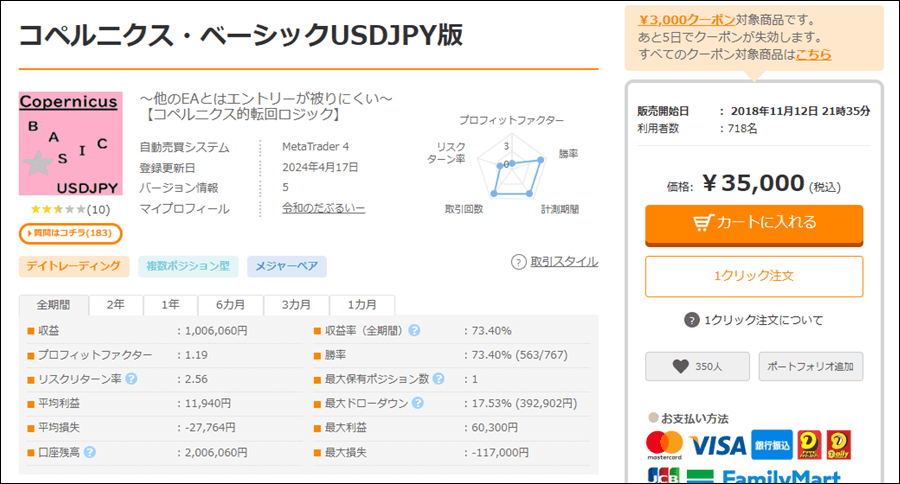
Task: Click the 1クリック注文 button
Action: click(754, 276)
